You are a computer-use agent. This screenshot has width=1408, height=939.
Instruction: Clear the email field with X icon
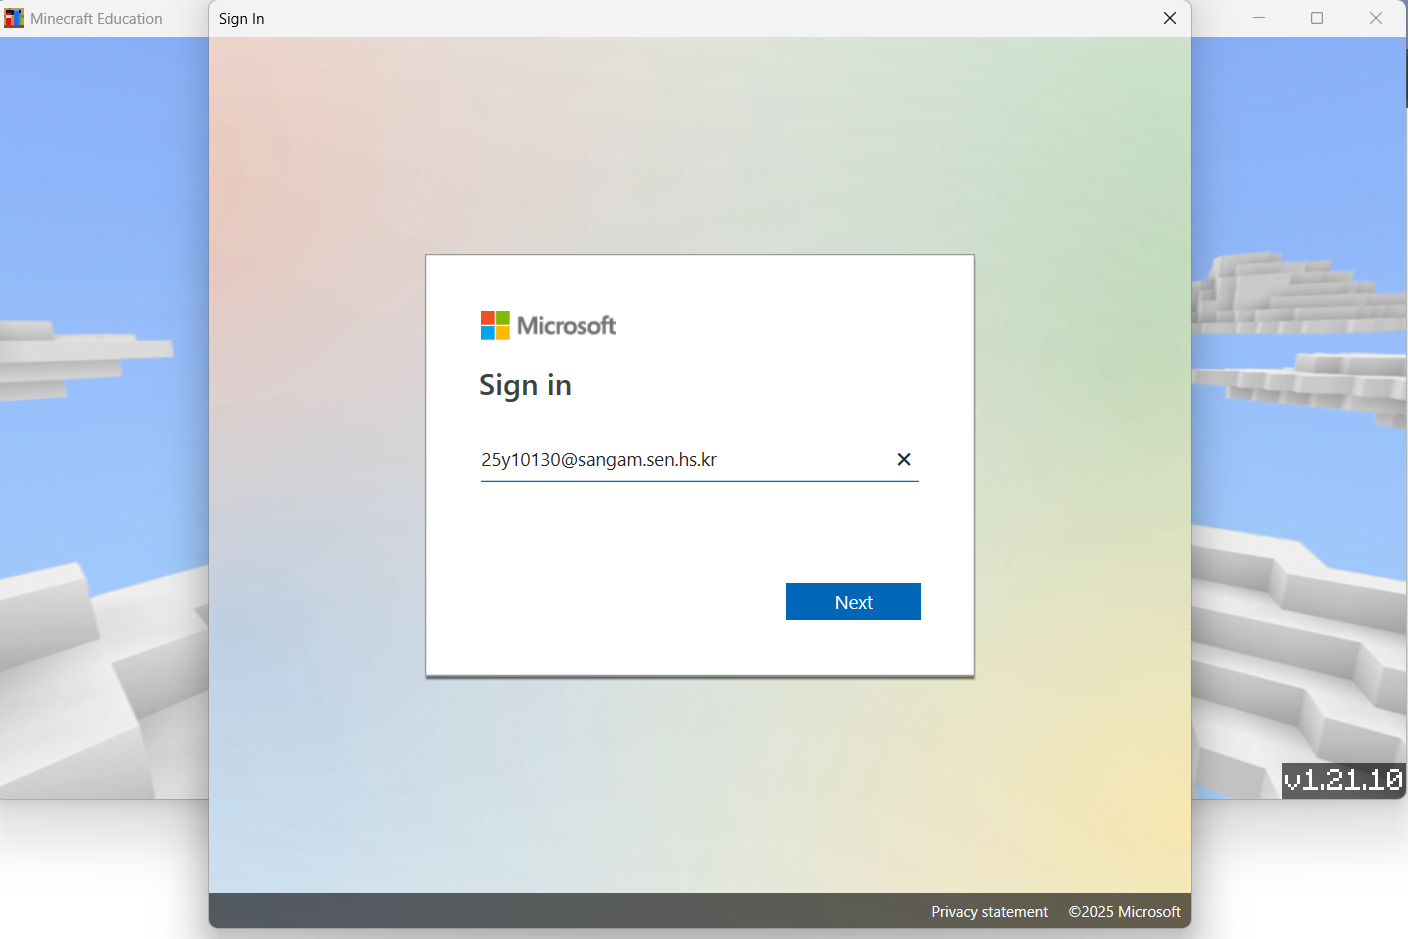pyautogui.click(x=904, y=459)
